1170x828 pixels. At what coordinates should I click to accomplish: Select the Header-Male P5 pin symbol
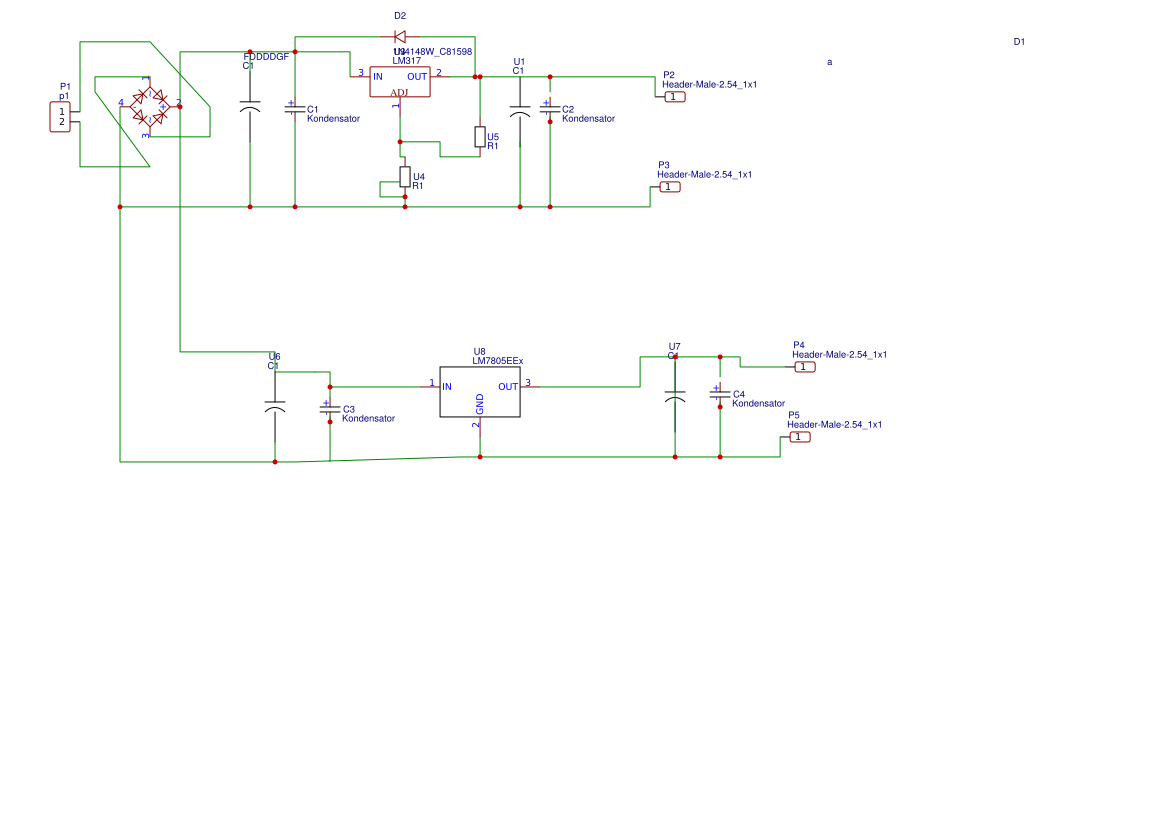pyautogui.click(x=798, y=438)
